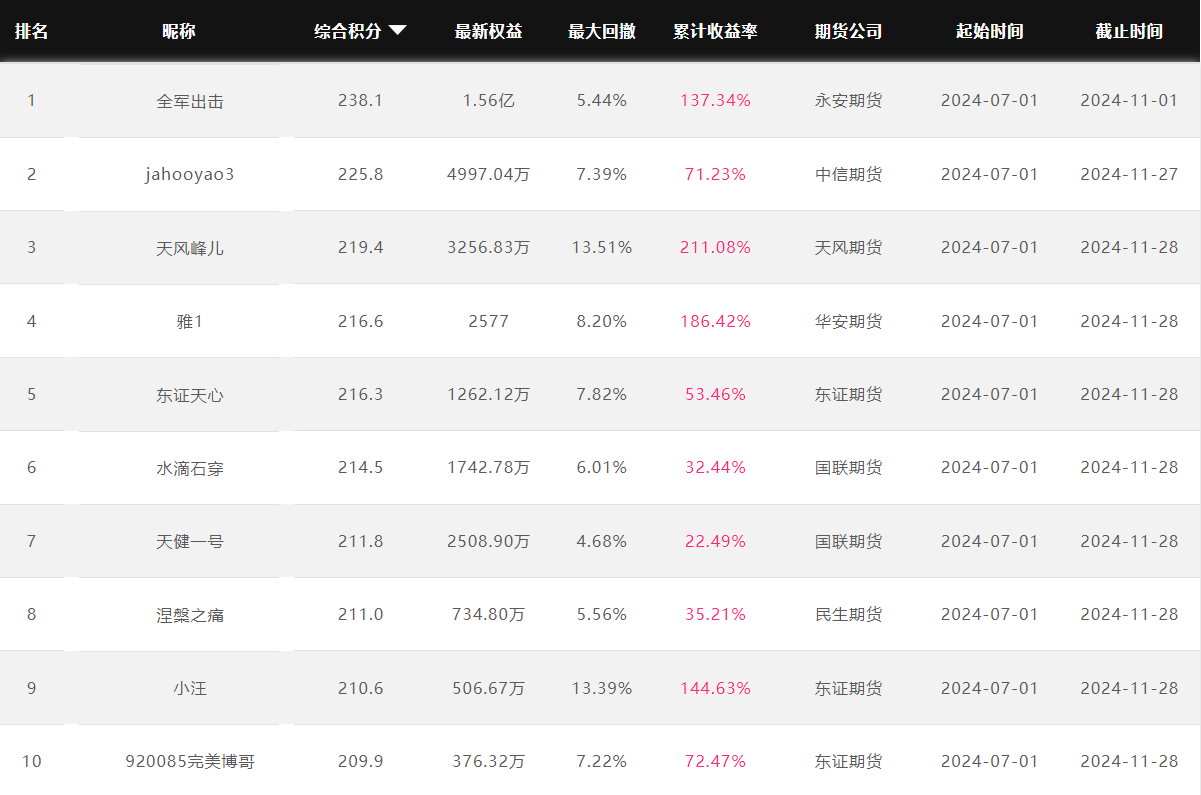This screenshot has width=1201, height=795.
Task: Click the 144.63% return rate
Action: point(715,688)
